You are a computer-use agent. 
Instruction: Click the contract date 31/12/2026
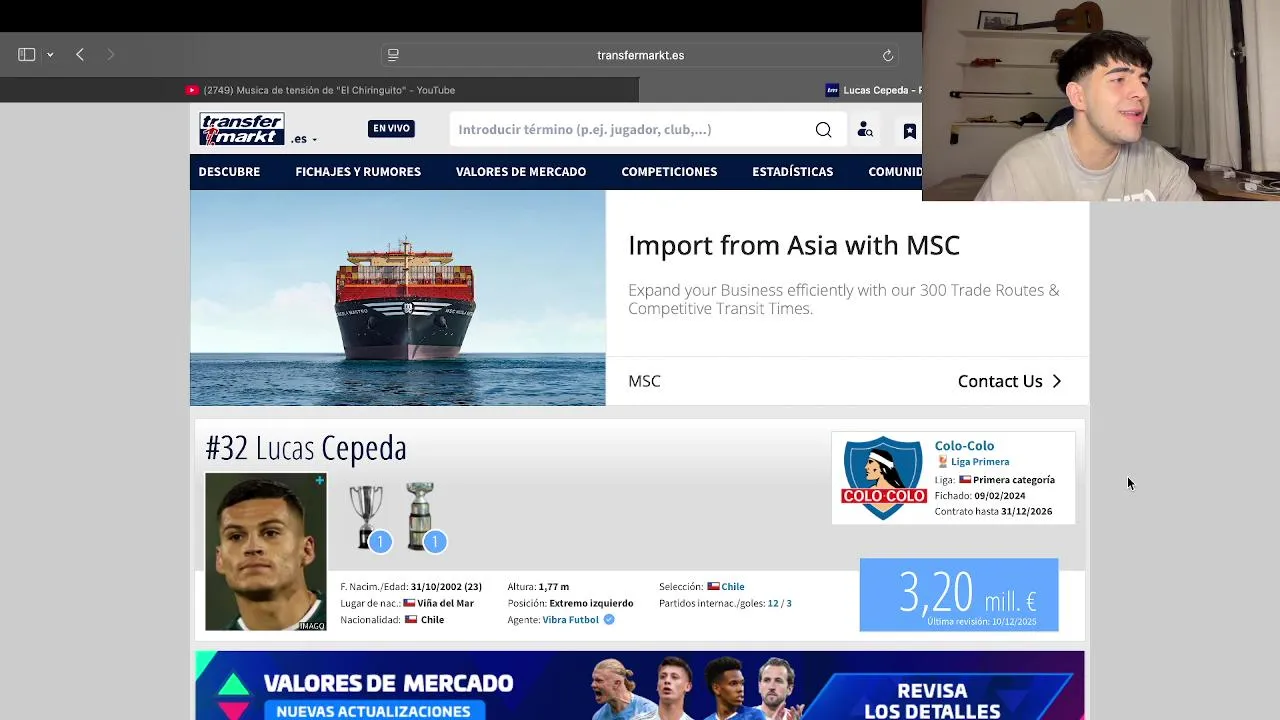pos(1027,511)
